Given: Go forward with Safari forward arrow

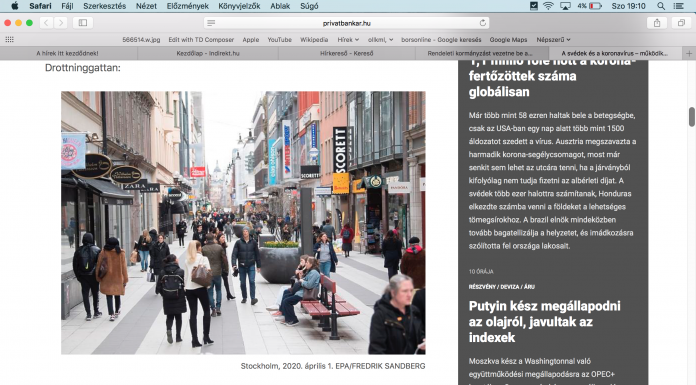Looking at the screenshot, I should [x=61, y=23].
